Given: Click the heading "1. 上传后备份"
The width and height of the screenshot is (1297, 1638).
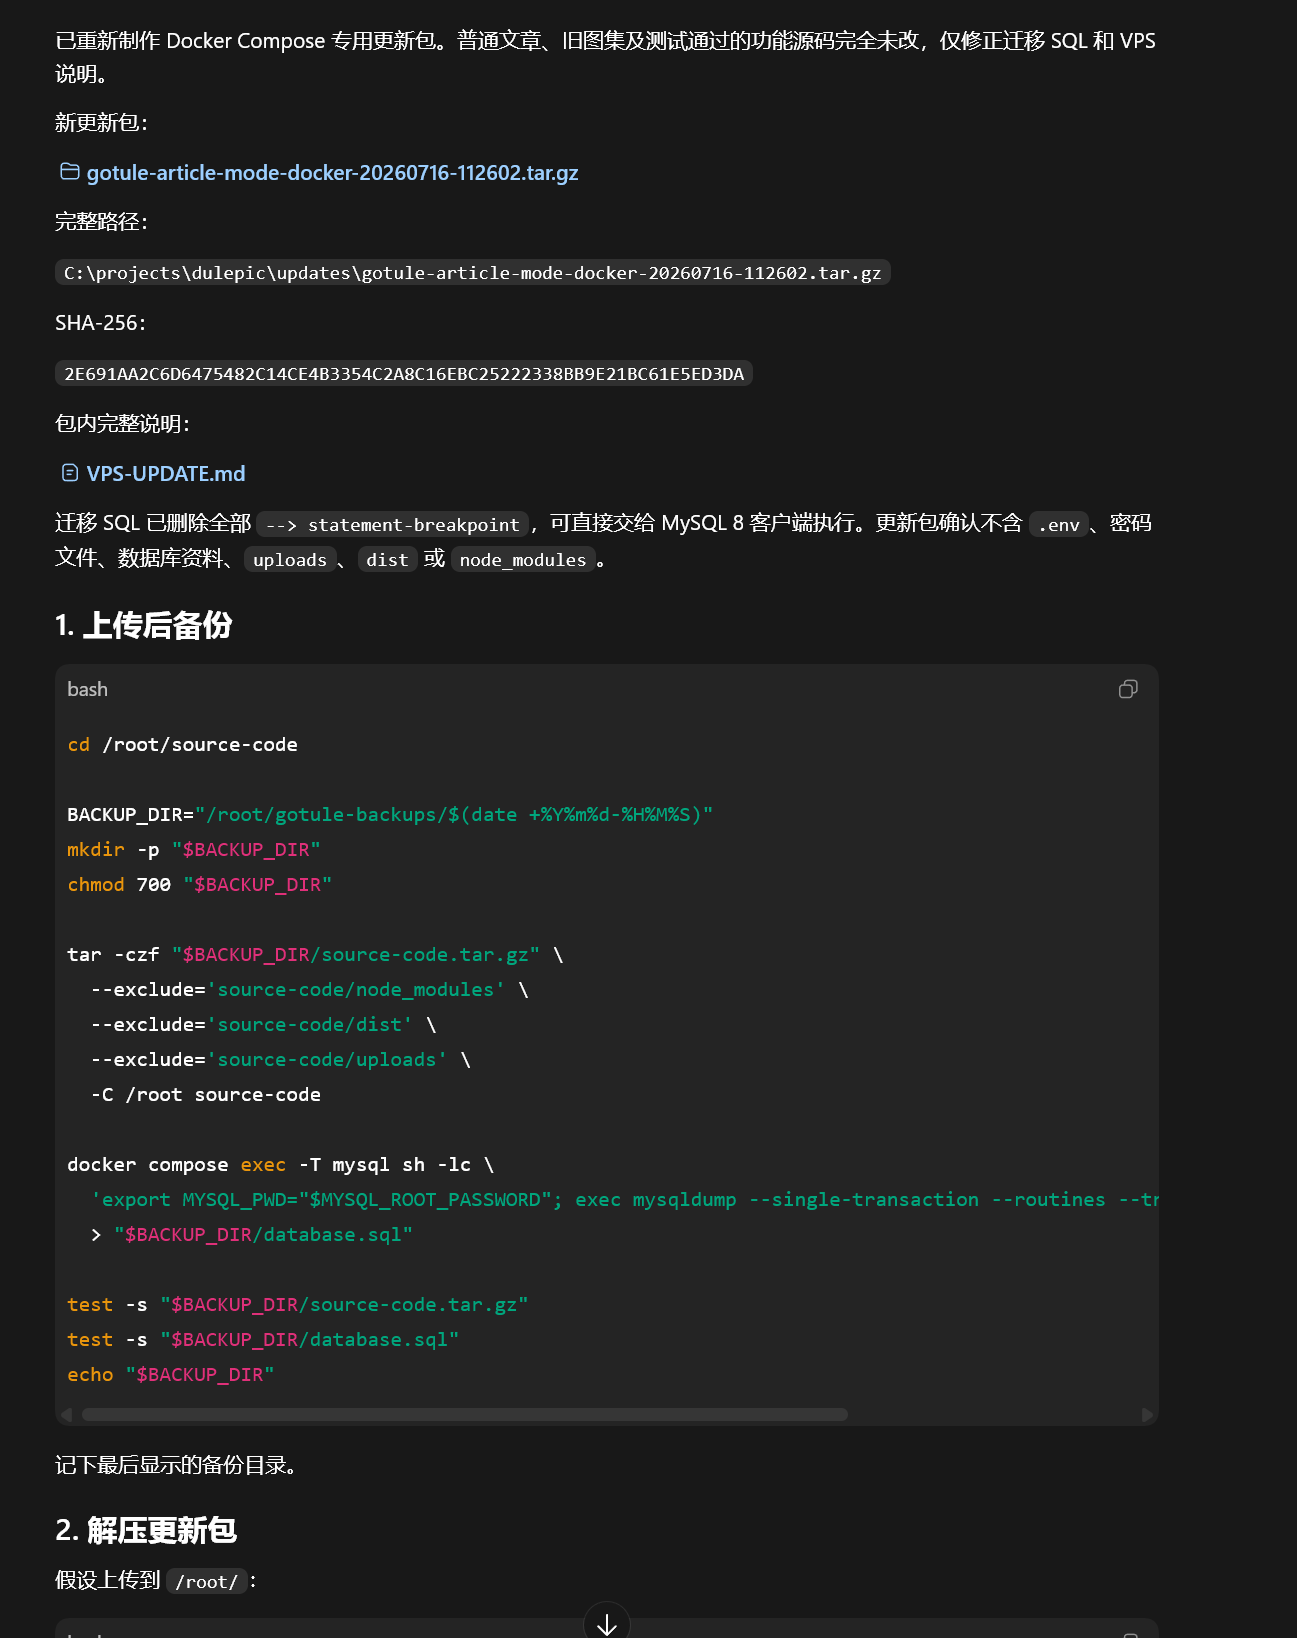Looking at the screenshot, I should [x=144, y=625].
